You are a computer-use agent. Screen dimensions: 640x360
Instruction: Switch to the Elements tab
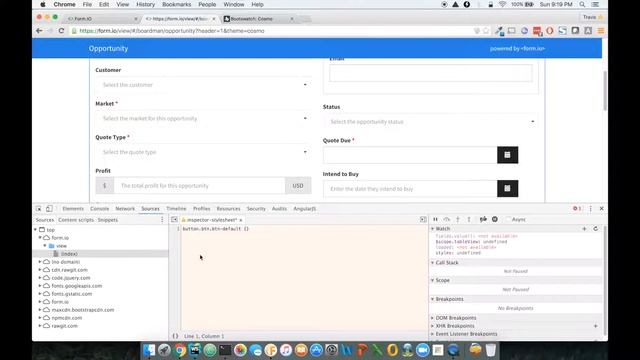click(x=73, y=209)
